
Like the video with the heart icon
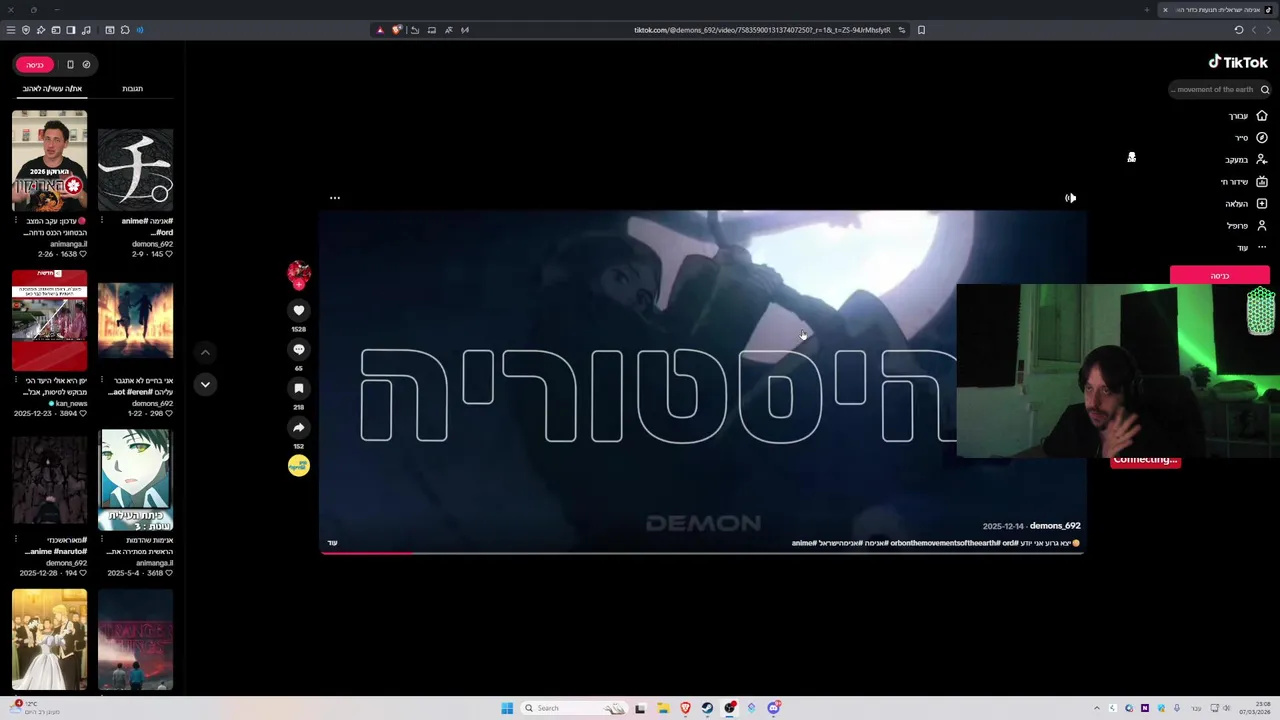pyautogui.click(x=298, y=311)
